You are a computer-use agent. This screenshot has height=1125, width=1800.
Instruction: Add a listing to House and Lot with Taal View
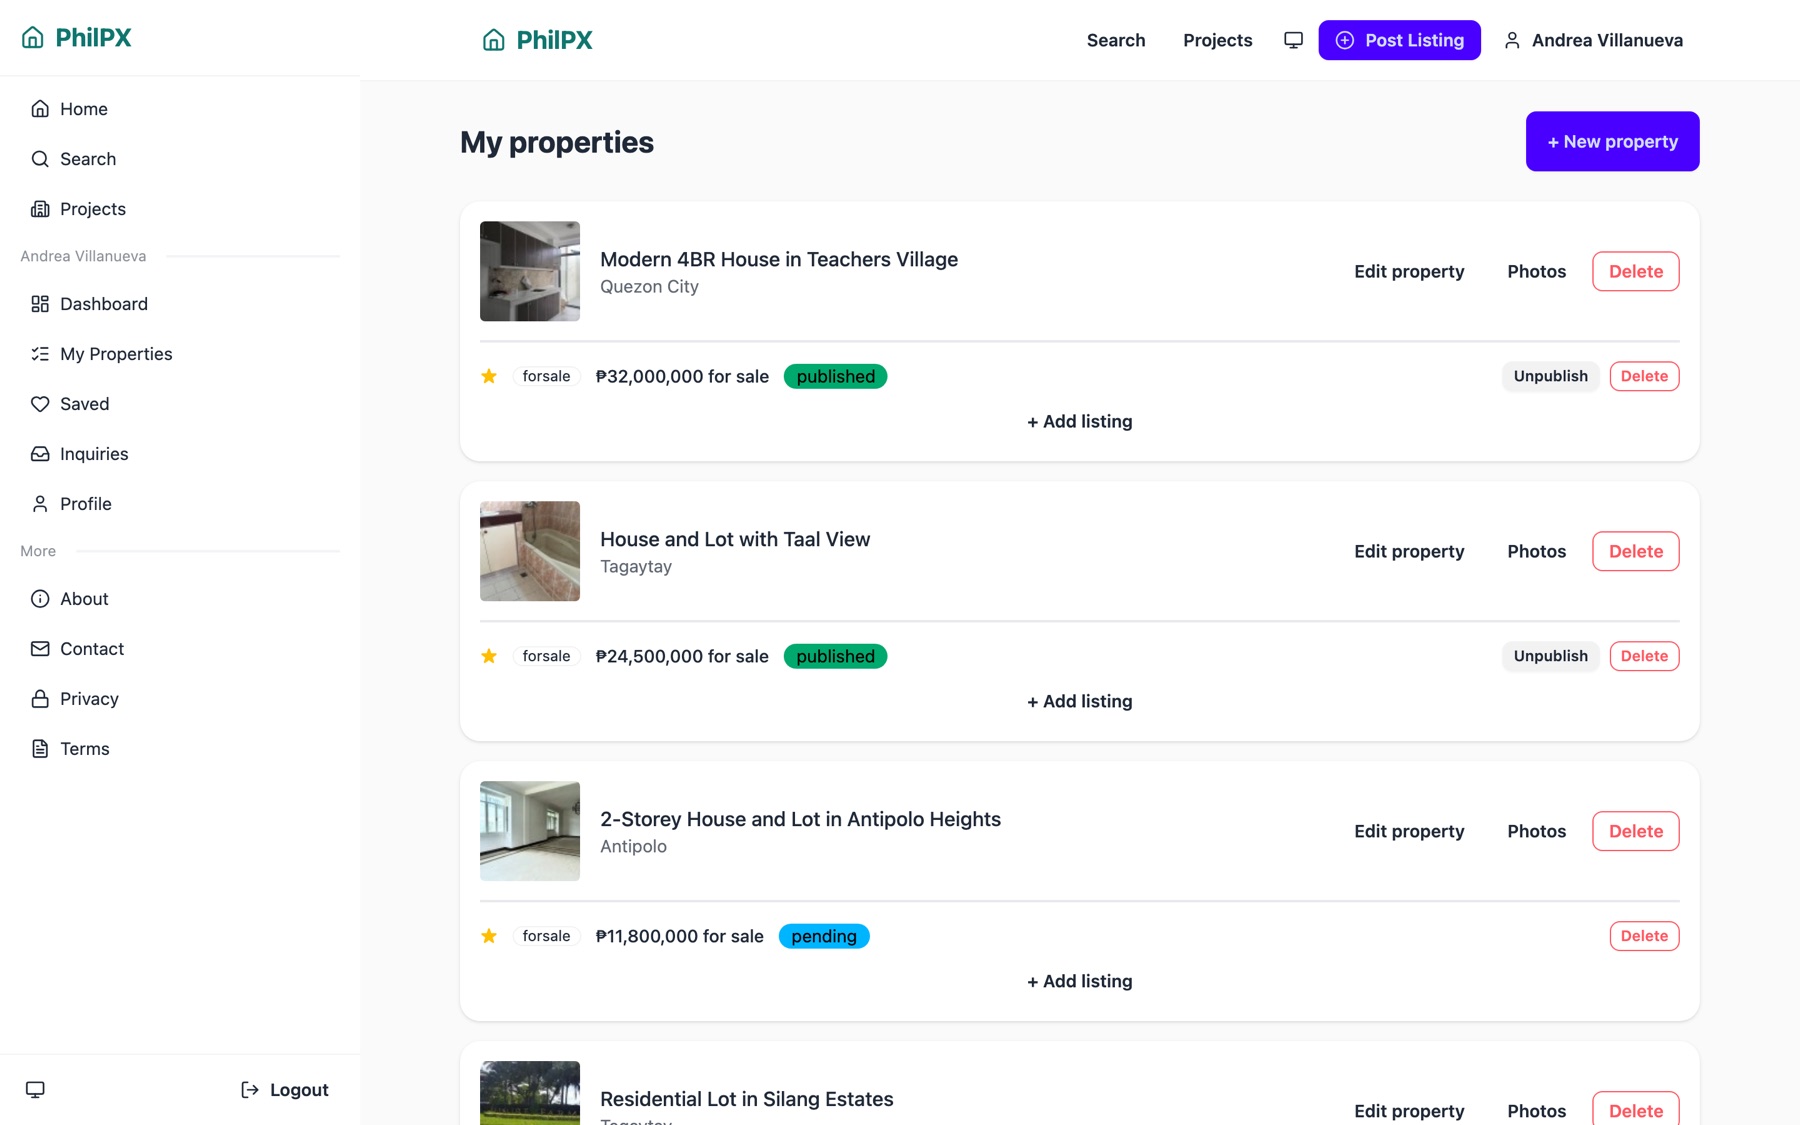[x=1080, y=701]
